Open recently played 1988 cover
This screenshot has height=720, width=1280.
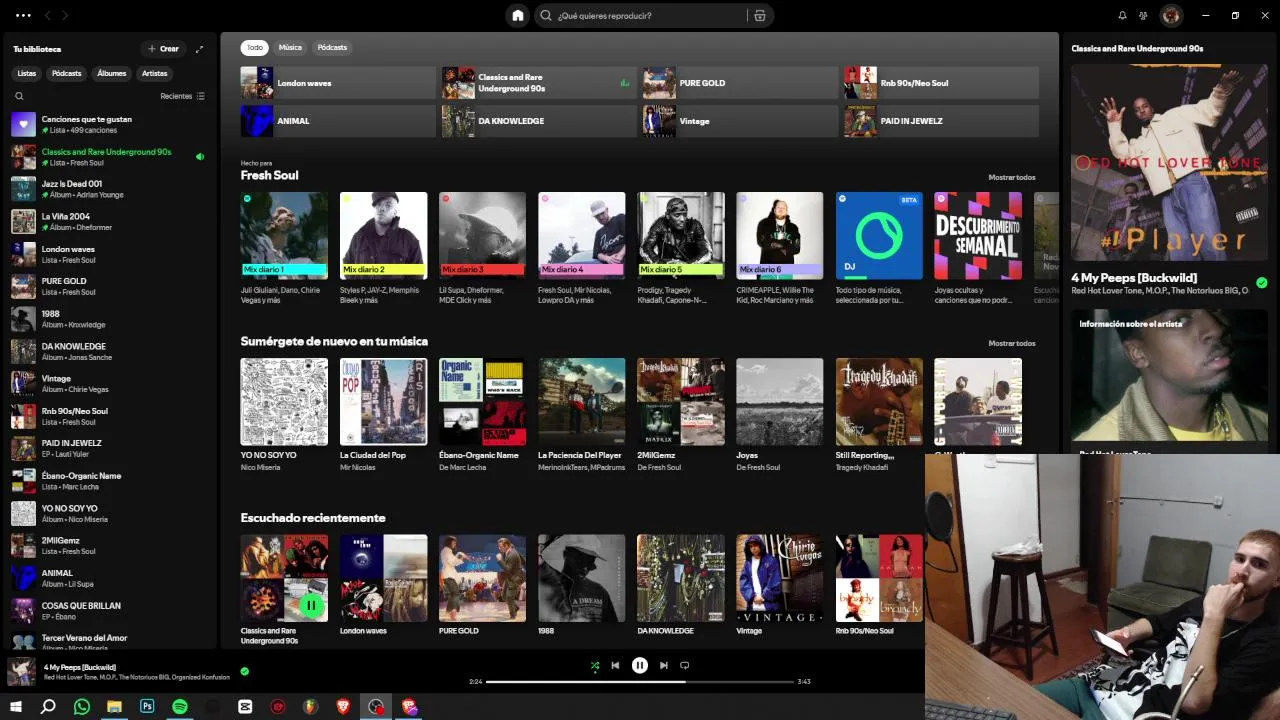point(581,578)
